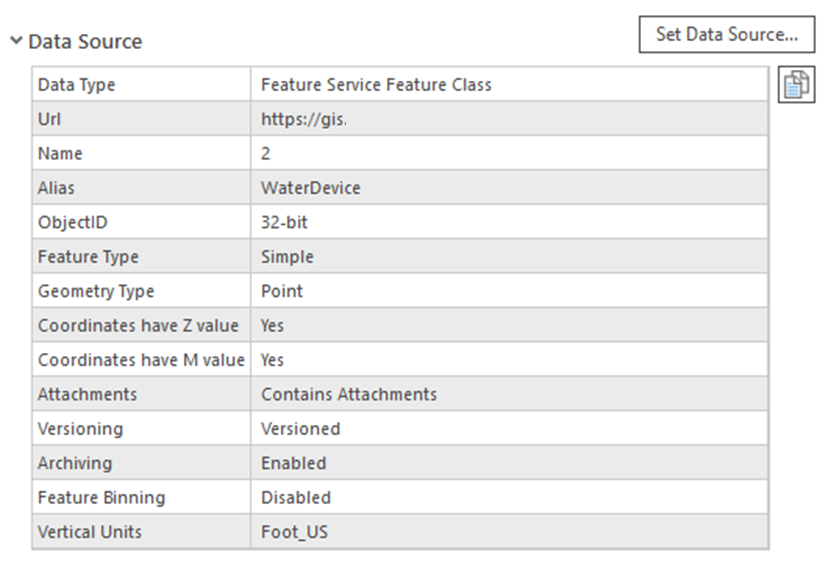Click the Feature Type Simple value

[x=287, y=257]
